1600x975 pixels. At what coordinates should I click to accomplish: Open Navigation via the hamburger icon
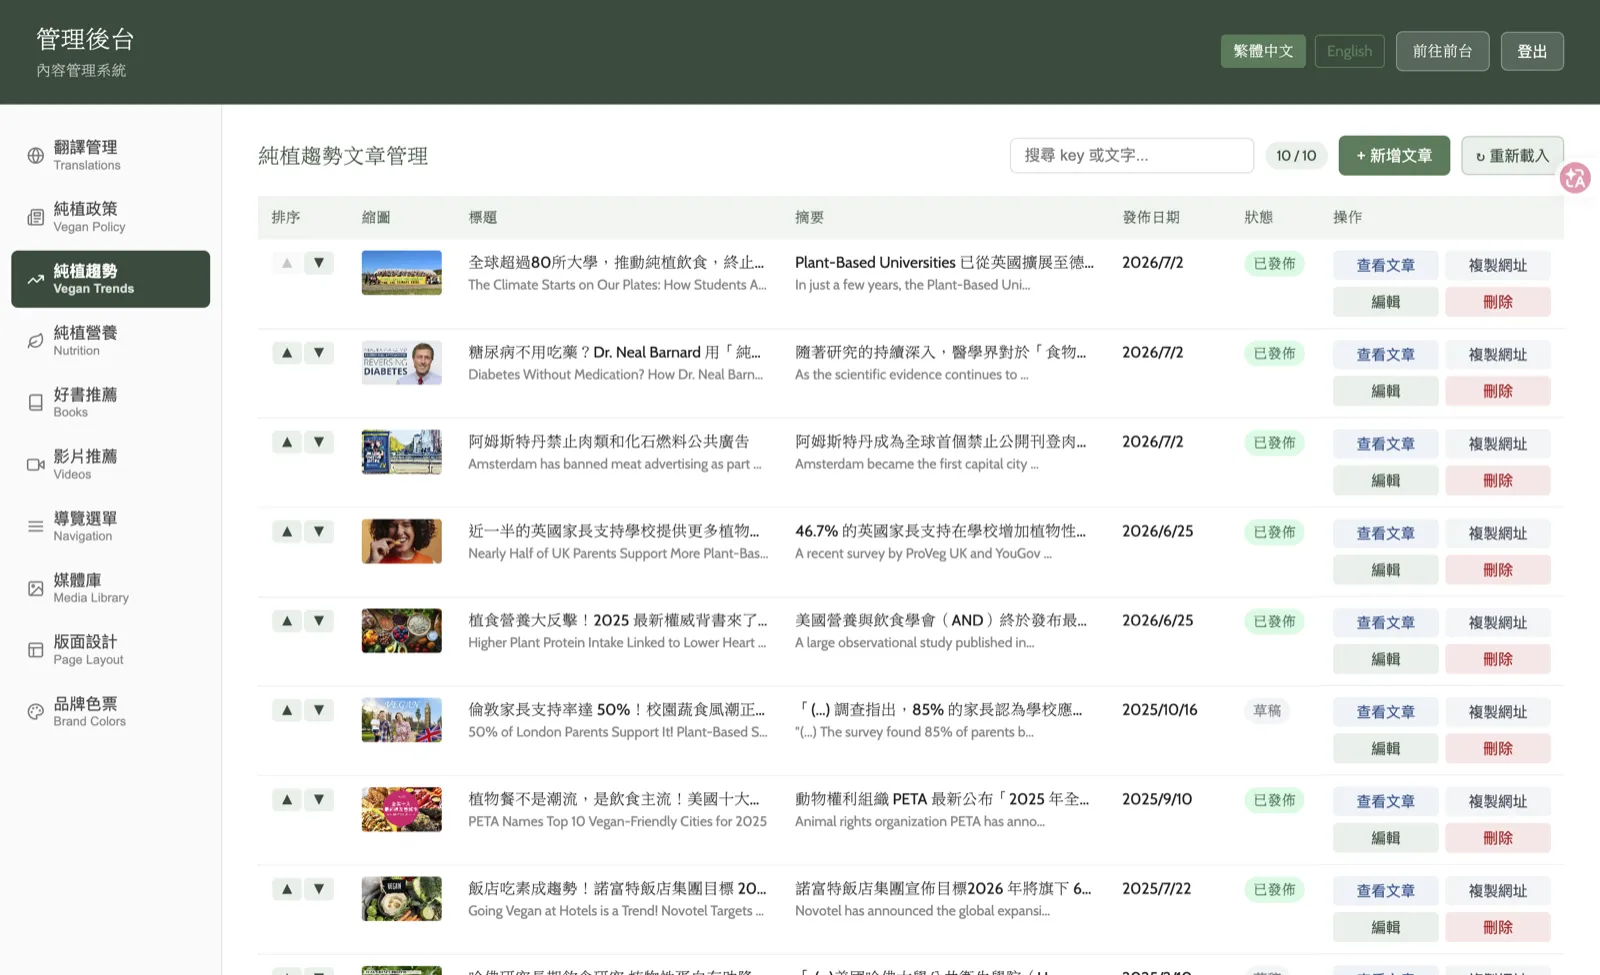[35, 526]
